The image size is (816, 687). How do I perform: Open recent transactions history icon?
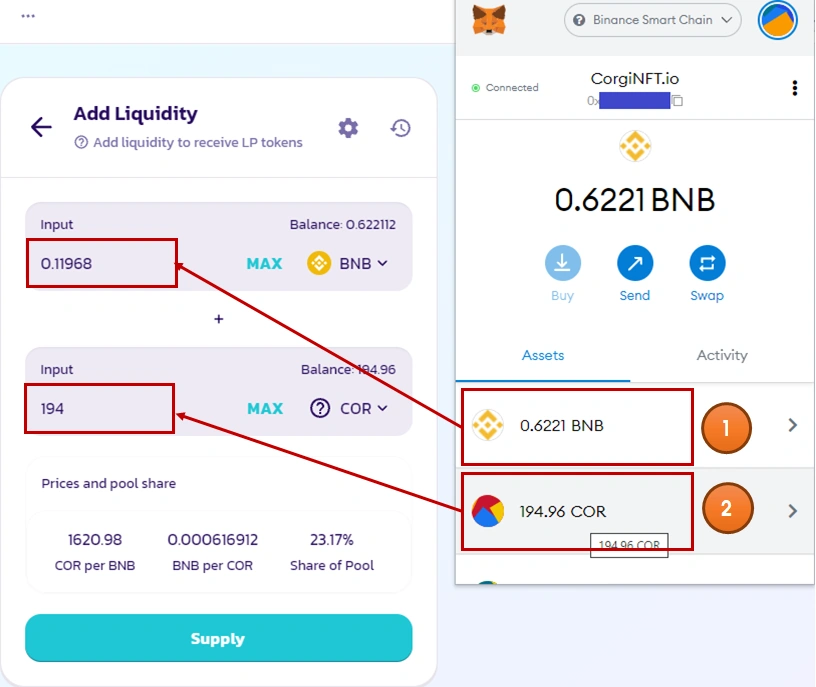tap(401, 128)
